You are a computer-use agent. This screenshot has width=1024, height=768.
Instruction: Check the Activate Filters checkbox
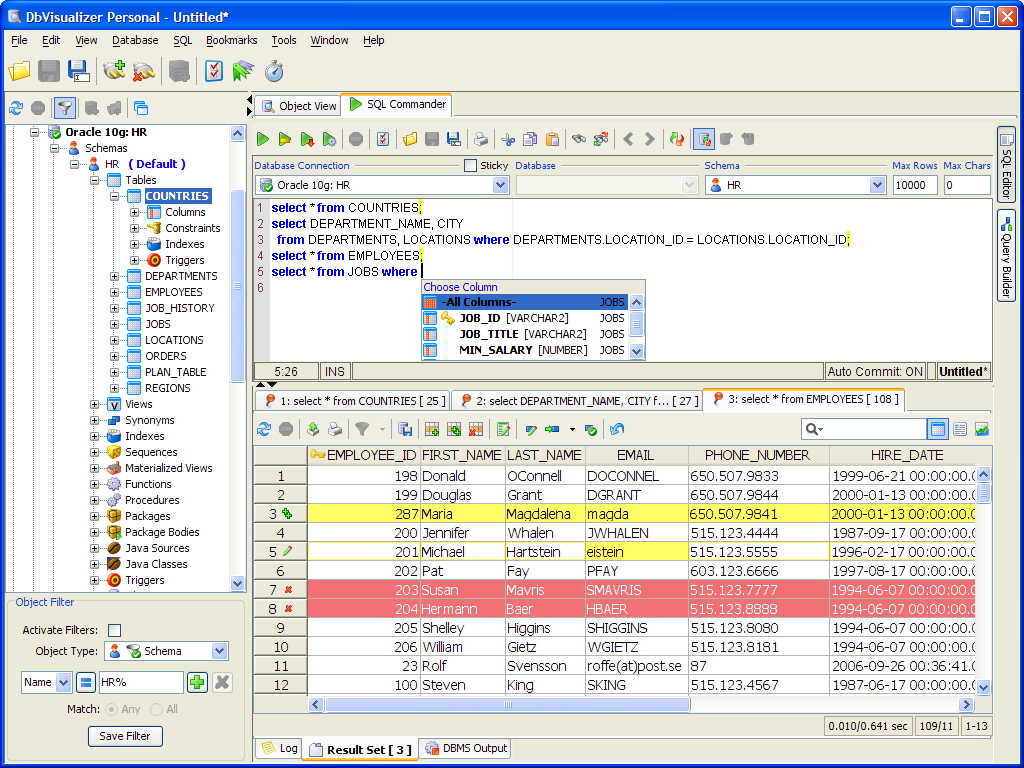[114, 630]
